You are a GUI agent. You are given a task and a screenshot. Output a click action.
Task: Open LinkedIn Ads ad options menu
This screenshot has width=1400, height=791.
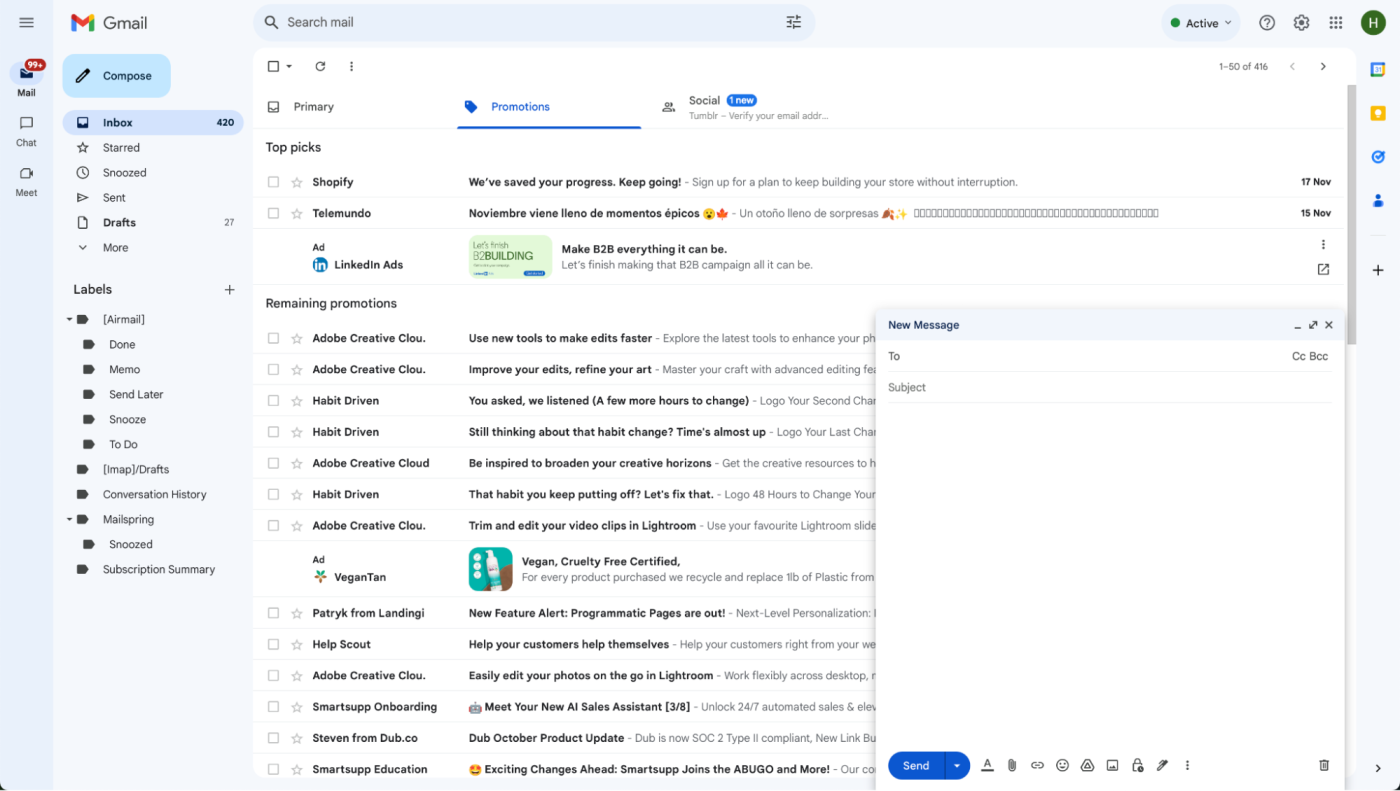point(1323,244)
